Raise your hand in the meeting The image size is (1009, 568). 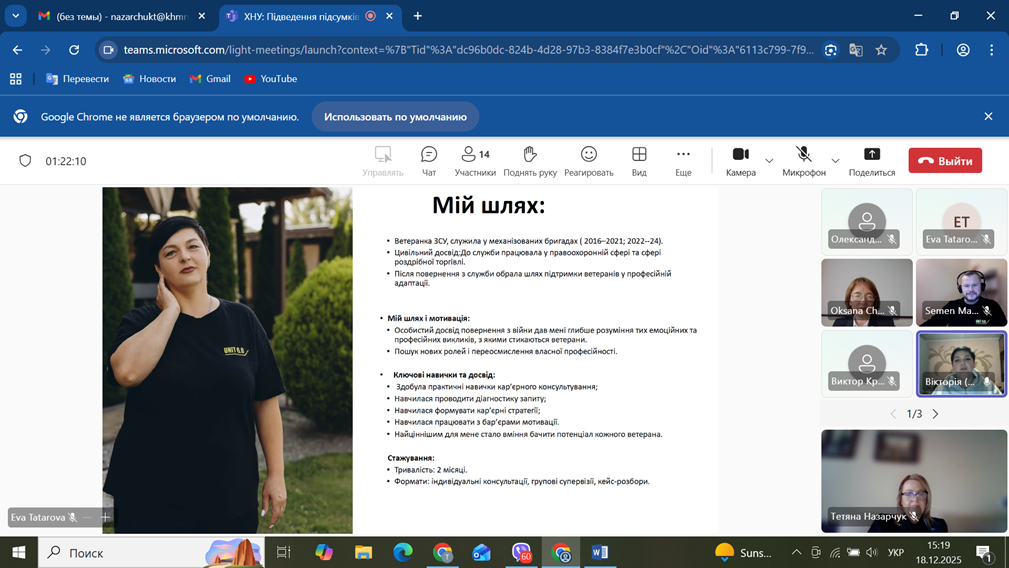pyautogui.click(x=530, y=160)
